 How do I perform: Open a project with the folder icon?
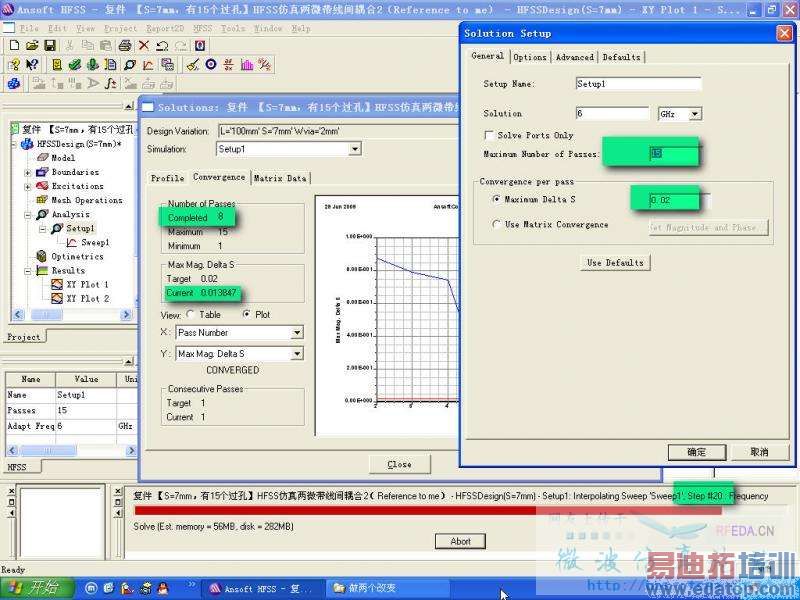click(32, 45)
